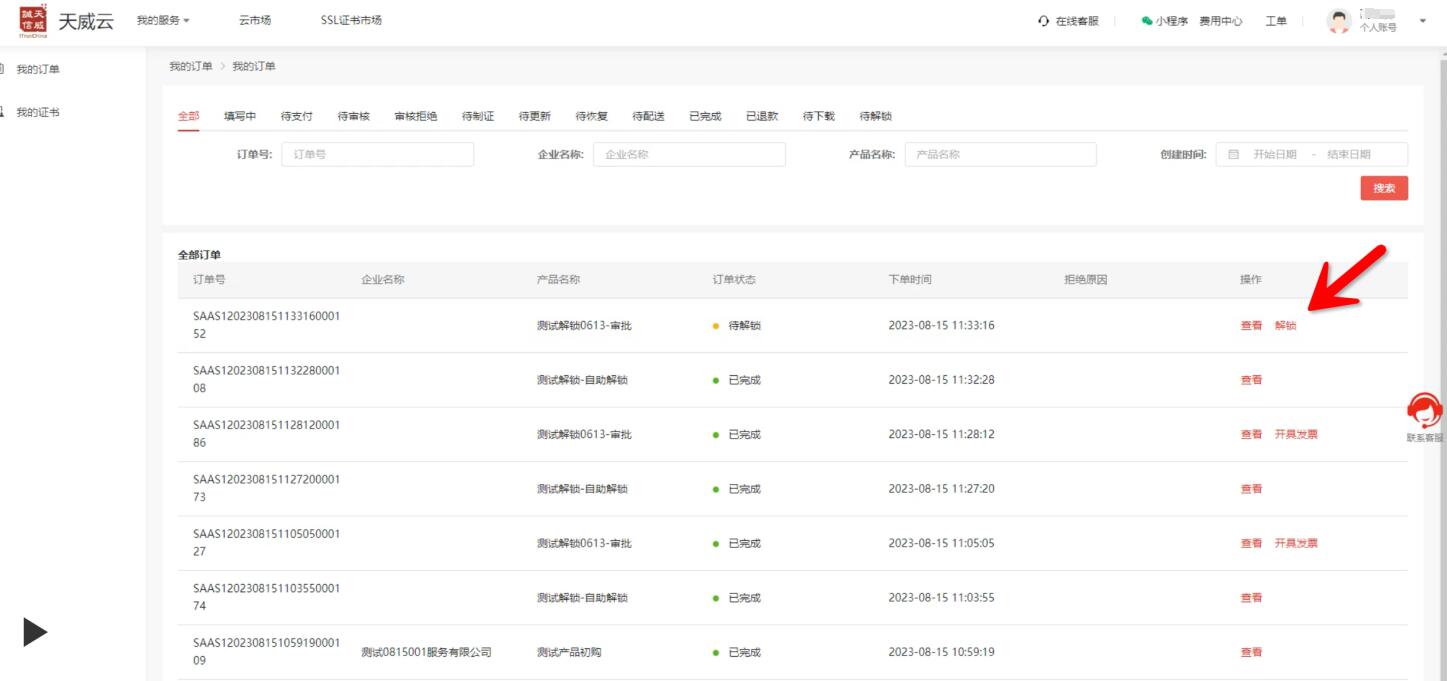The image size is (1447, 681).
Task: Click 开具发票 for order ending 0186
Action: pyautogui.click(x=1296, y=435)
